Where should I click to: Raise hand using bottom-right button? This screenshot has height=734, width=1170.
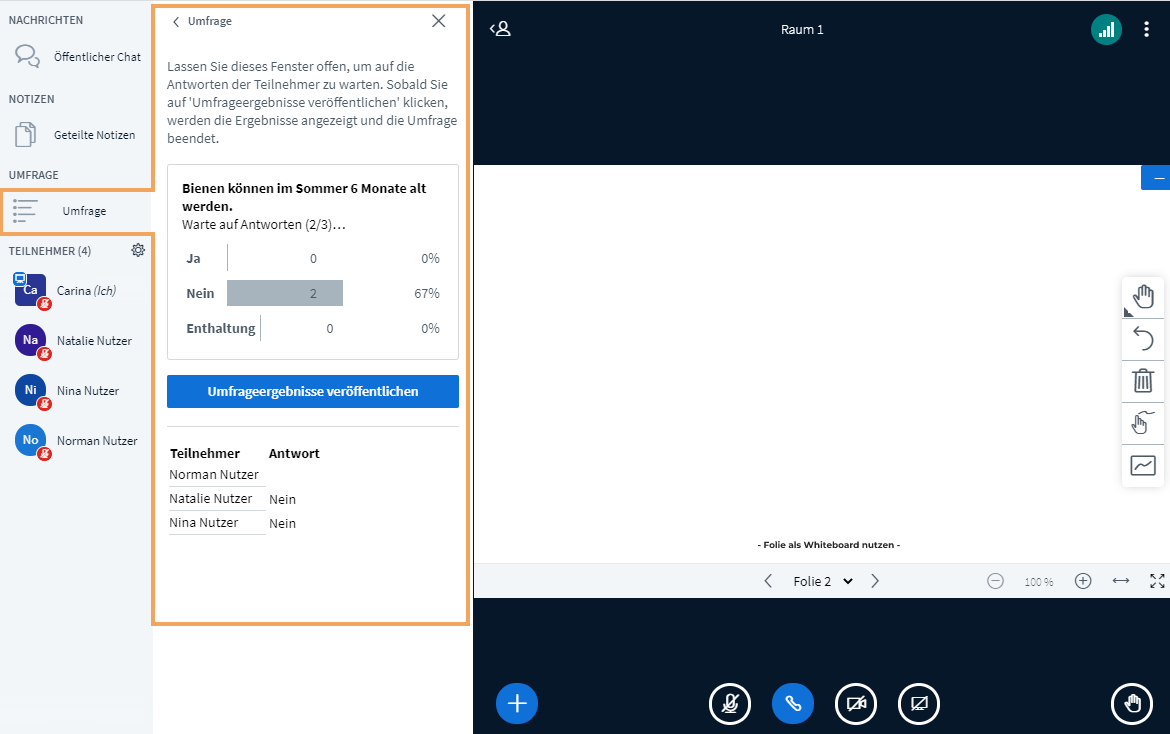click(1132, 703)
